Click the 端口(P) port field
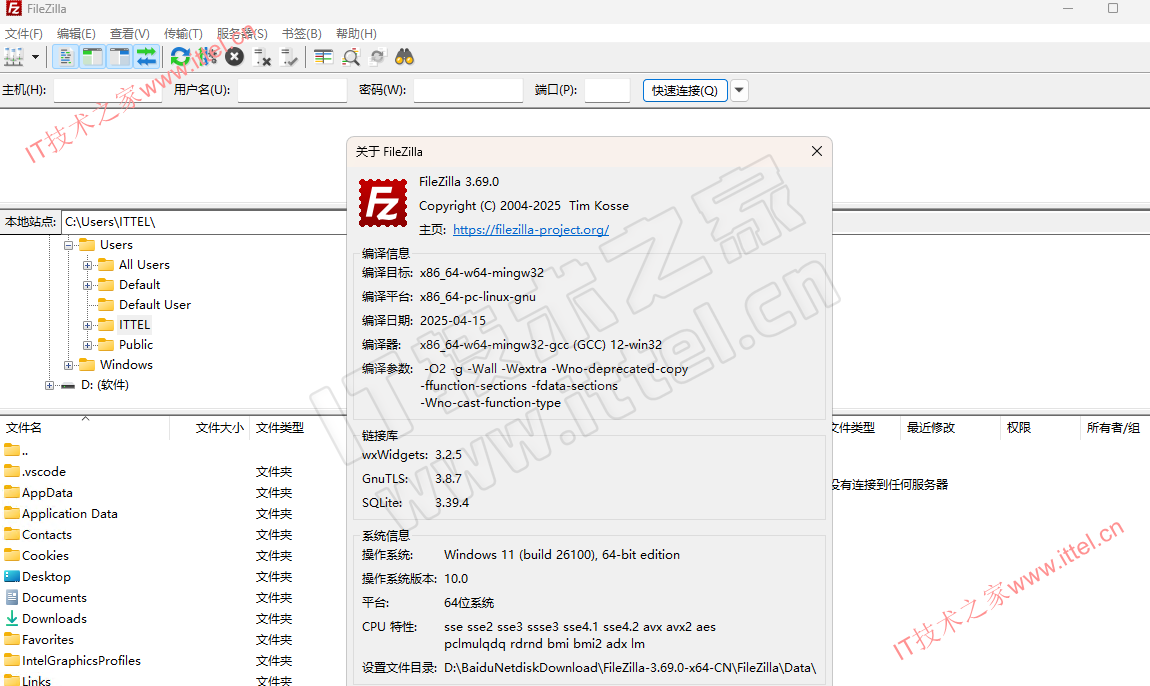Viewport: 1150px width, 686px height. click(607, 90)
